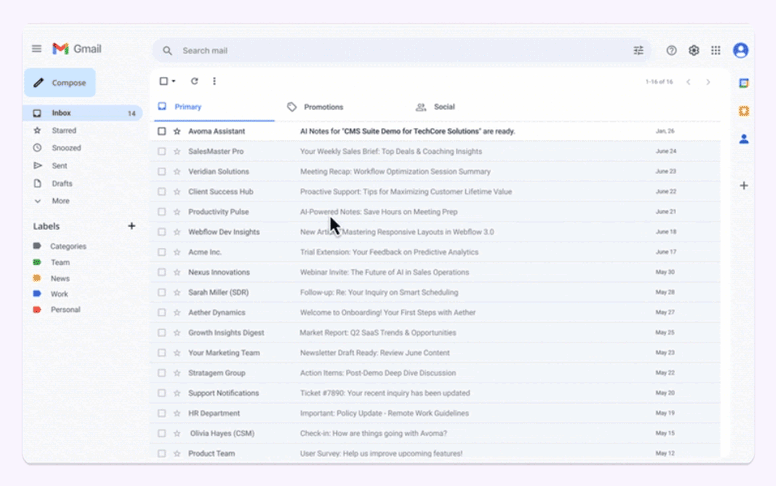
Task: Open Contacts side panel icon
Action: tap(744, 139)
